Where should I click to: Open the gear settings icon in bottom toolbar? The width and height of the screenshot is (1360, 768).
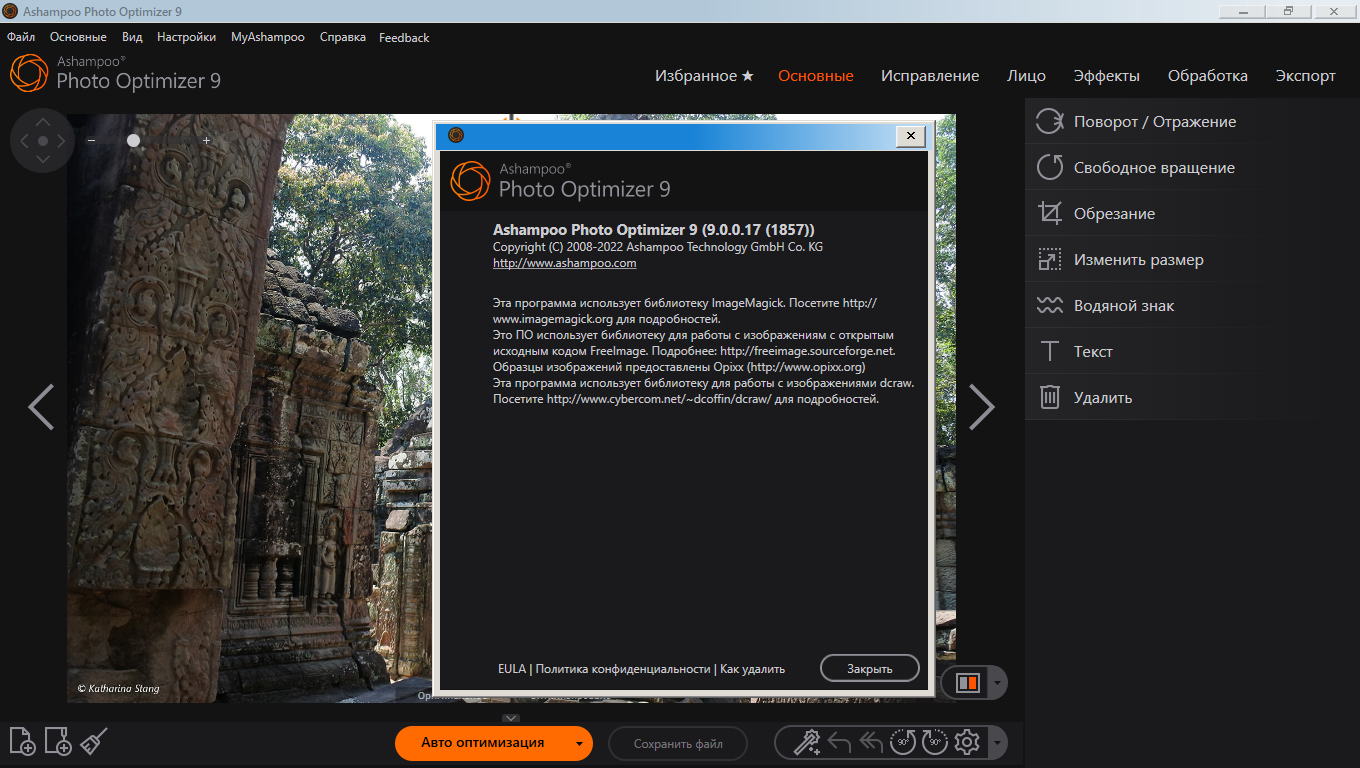point(966,742)
